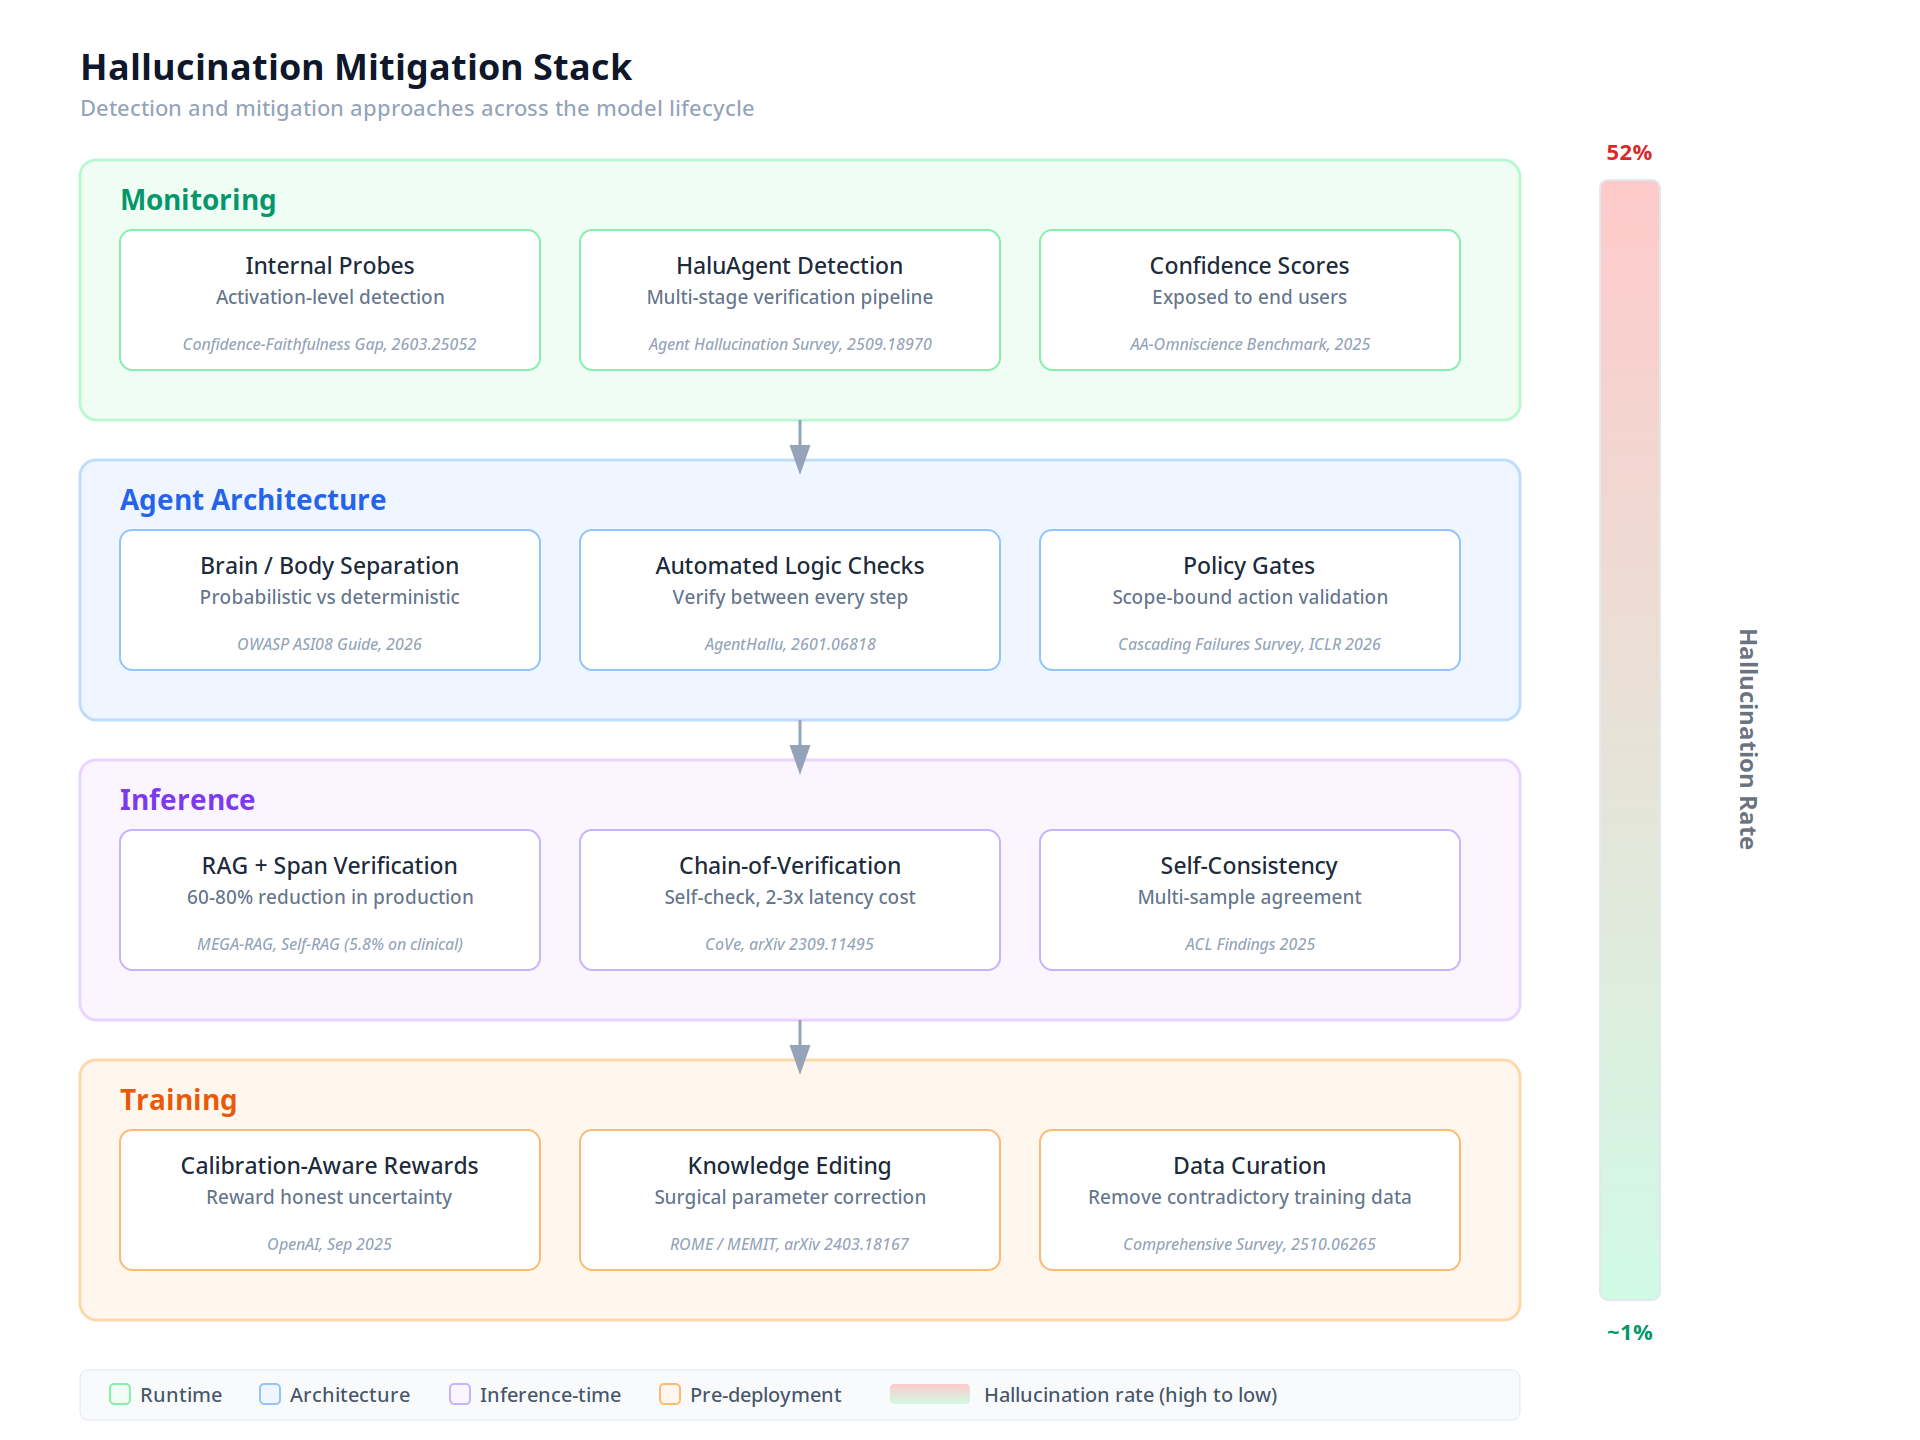1920x1440 pixels.
Task: Select the Knowledge Editing card
Action: 789,1199
